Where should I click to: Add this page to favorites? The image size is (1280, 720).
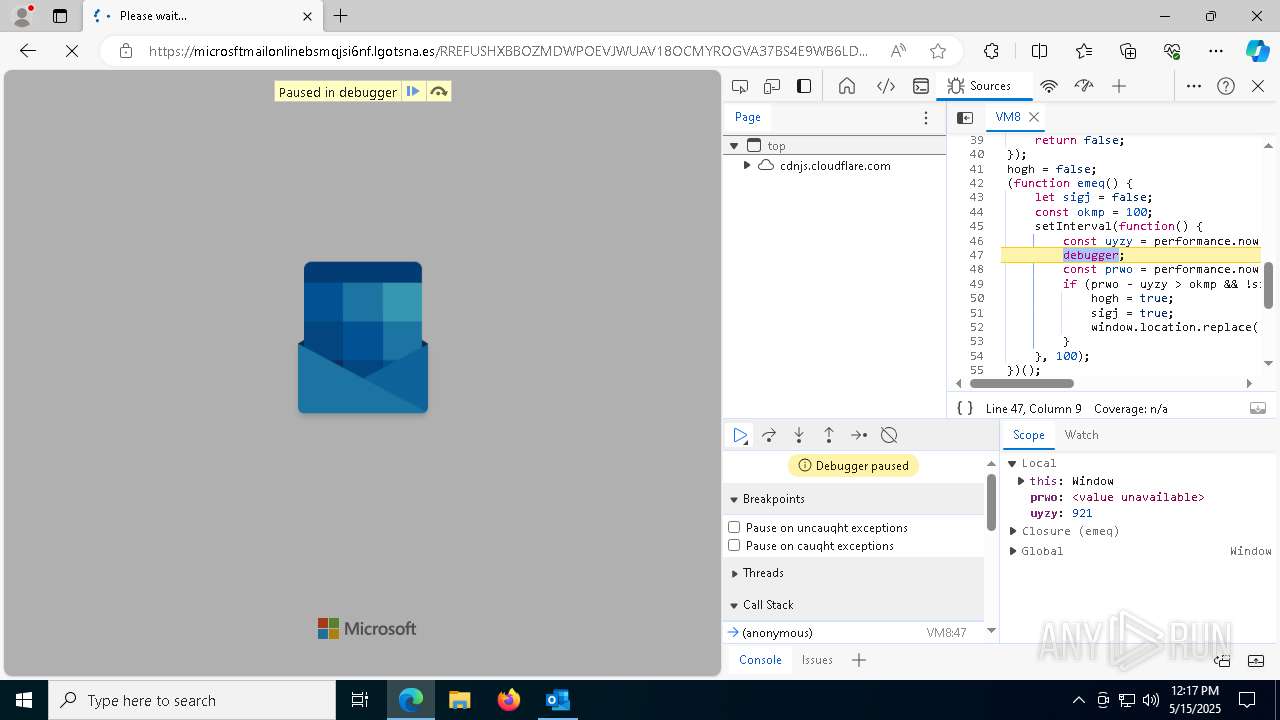[937, 51]
